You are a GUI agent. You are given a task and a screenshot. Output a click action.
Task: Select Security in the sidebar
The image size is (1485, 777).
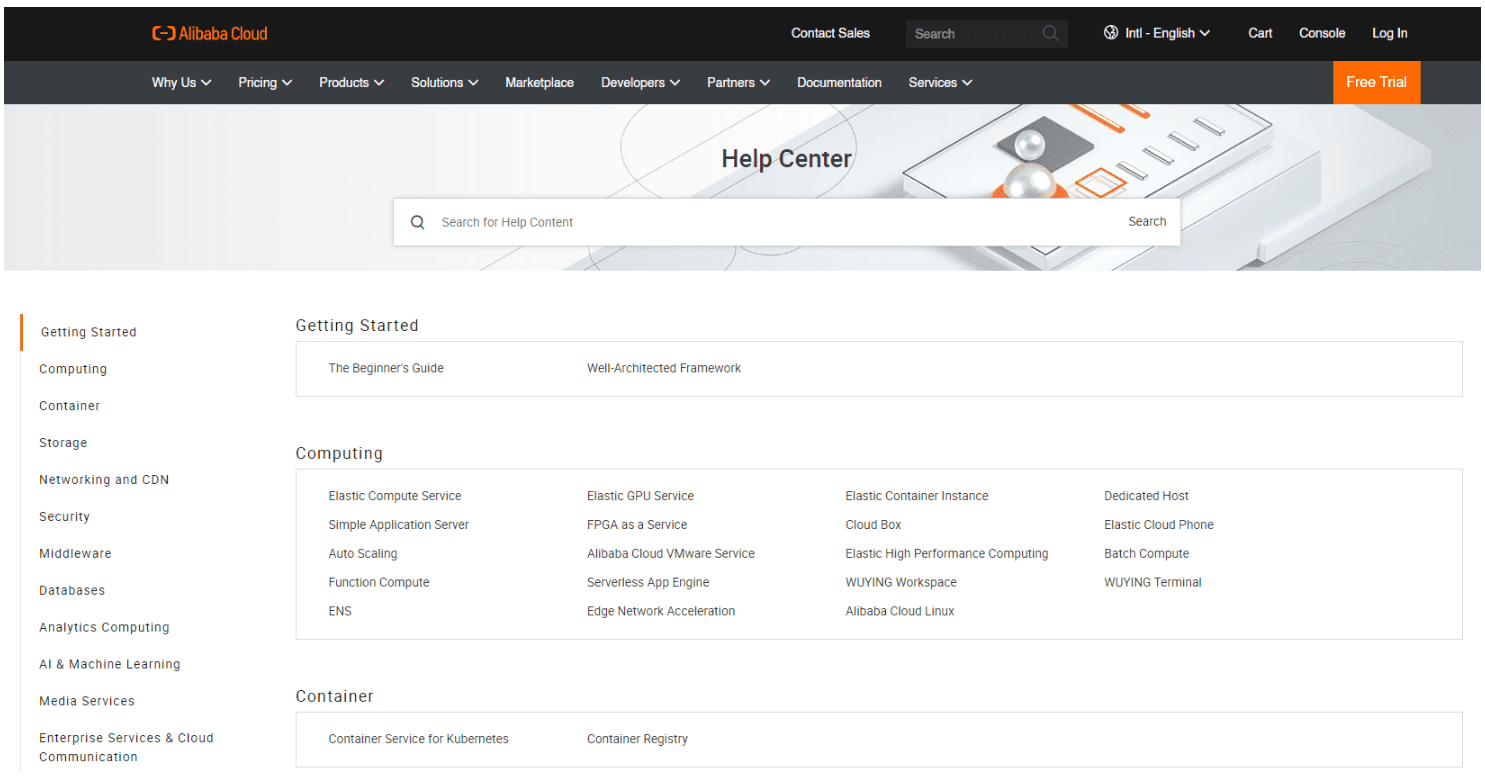pos(64,517)
